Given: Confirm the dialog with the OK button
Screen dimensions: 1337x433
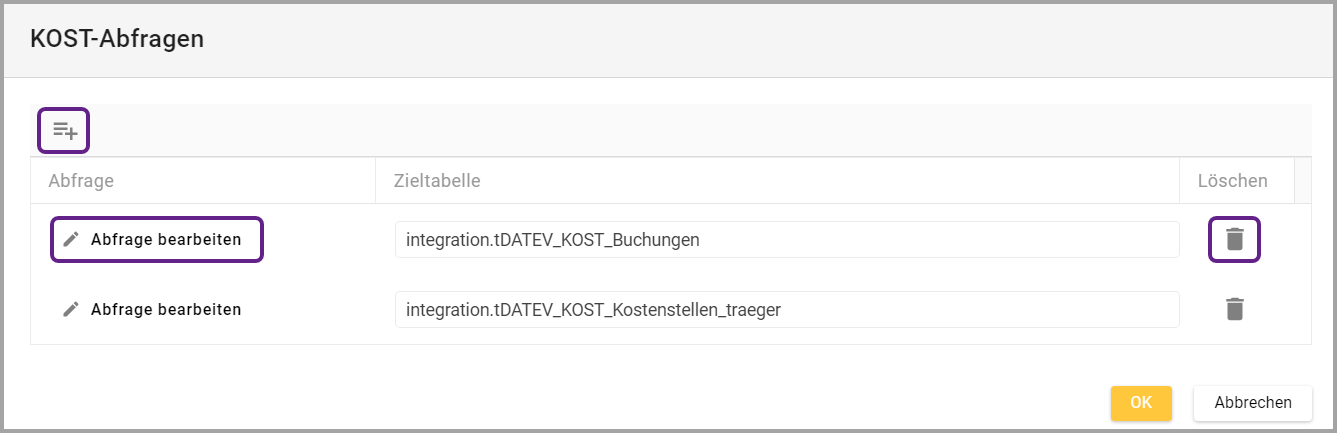Looking at the screenshot, I should [x=1141, y=403].
